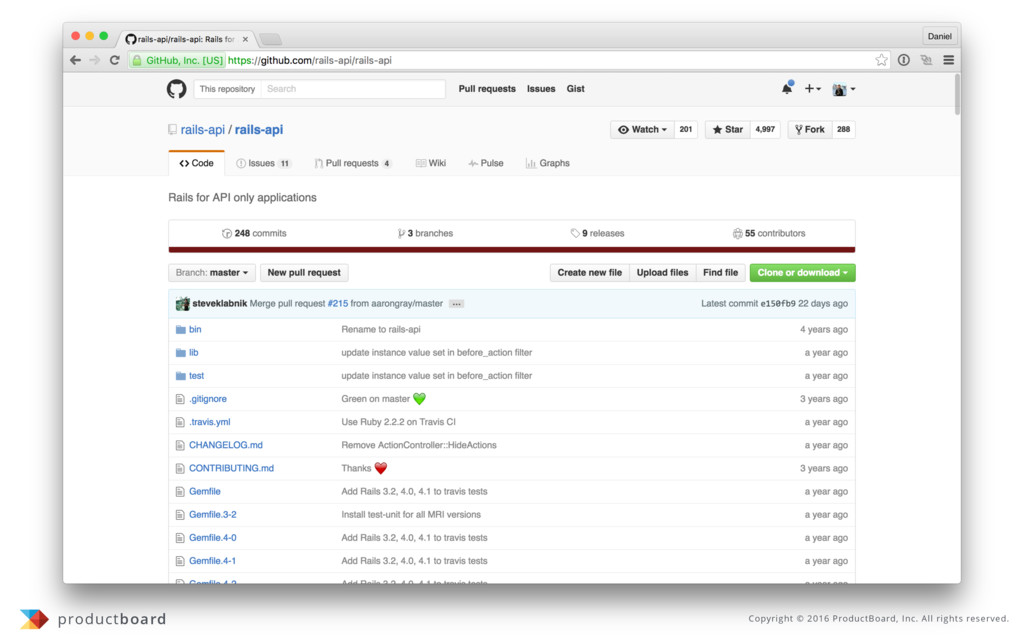Open the rails-api repository name link
The image size is (1024, 640).
tap(259, 129)
